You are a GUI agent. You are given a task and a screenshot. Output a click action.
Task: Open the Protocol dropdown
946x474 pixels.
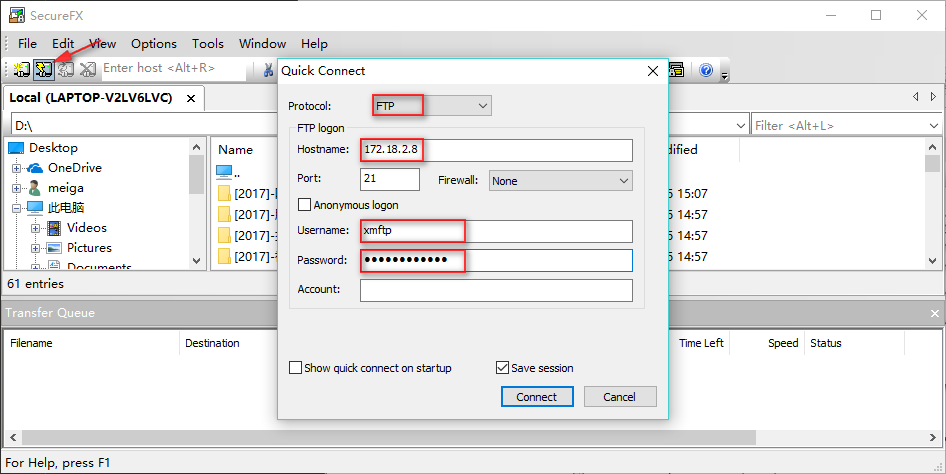tap(483, 106)
